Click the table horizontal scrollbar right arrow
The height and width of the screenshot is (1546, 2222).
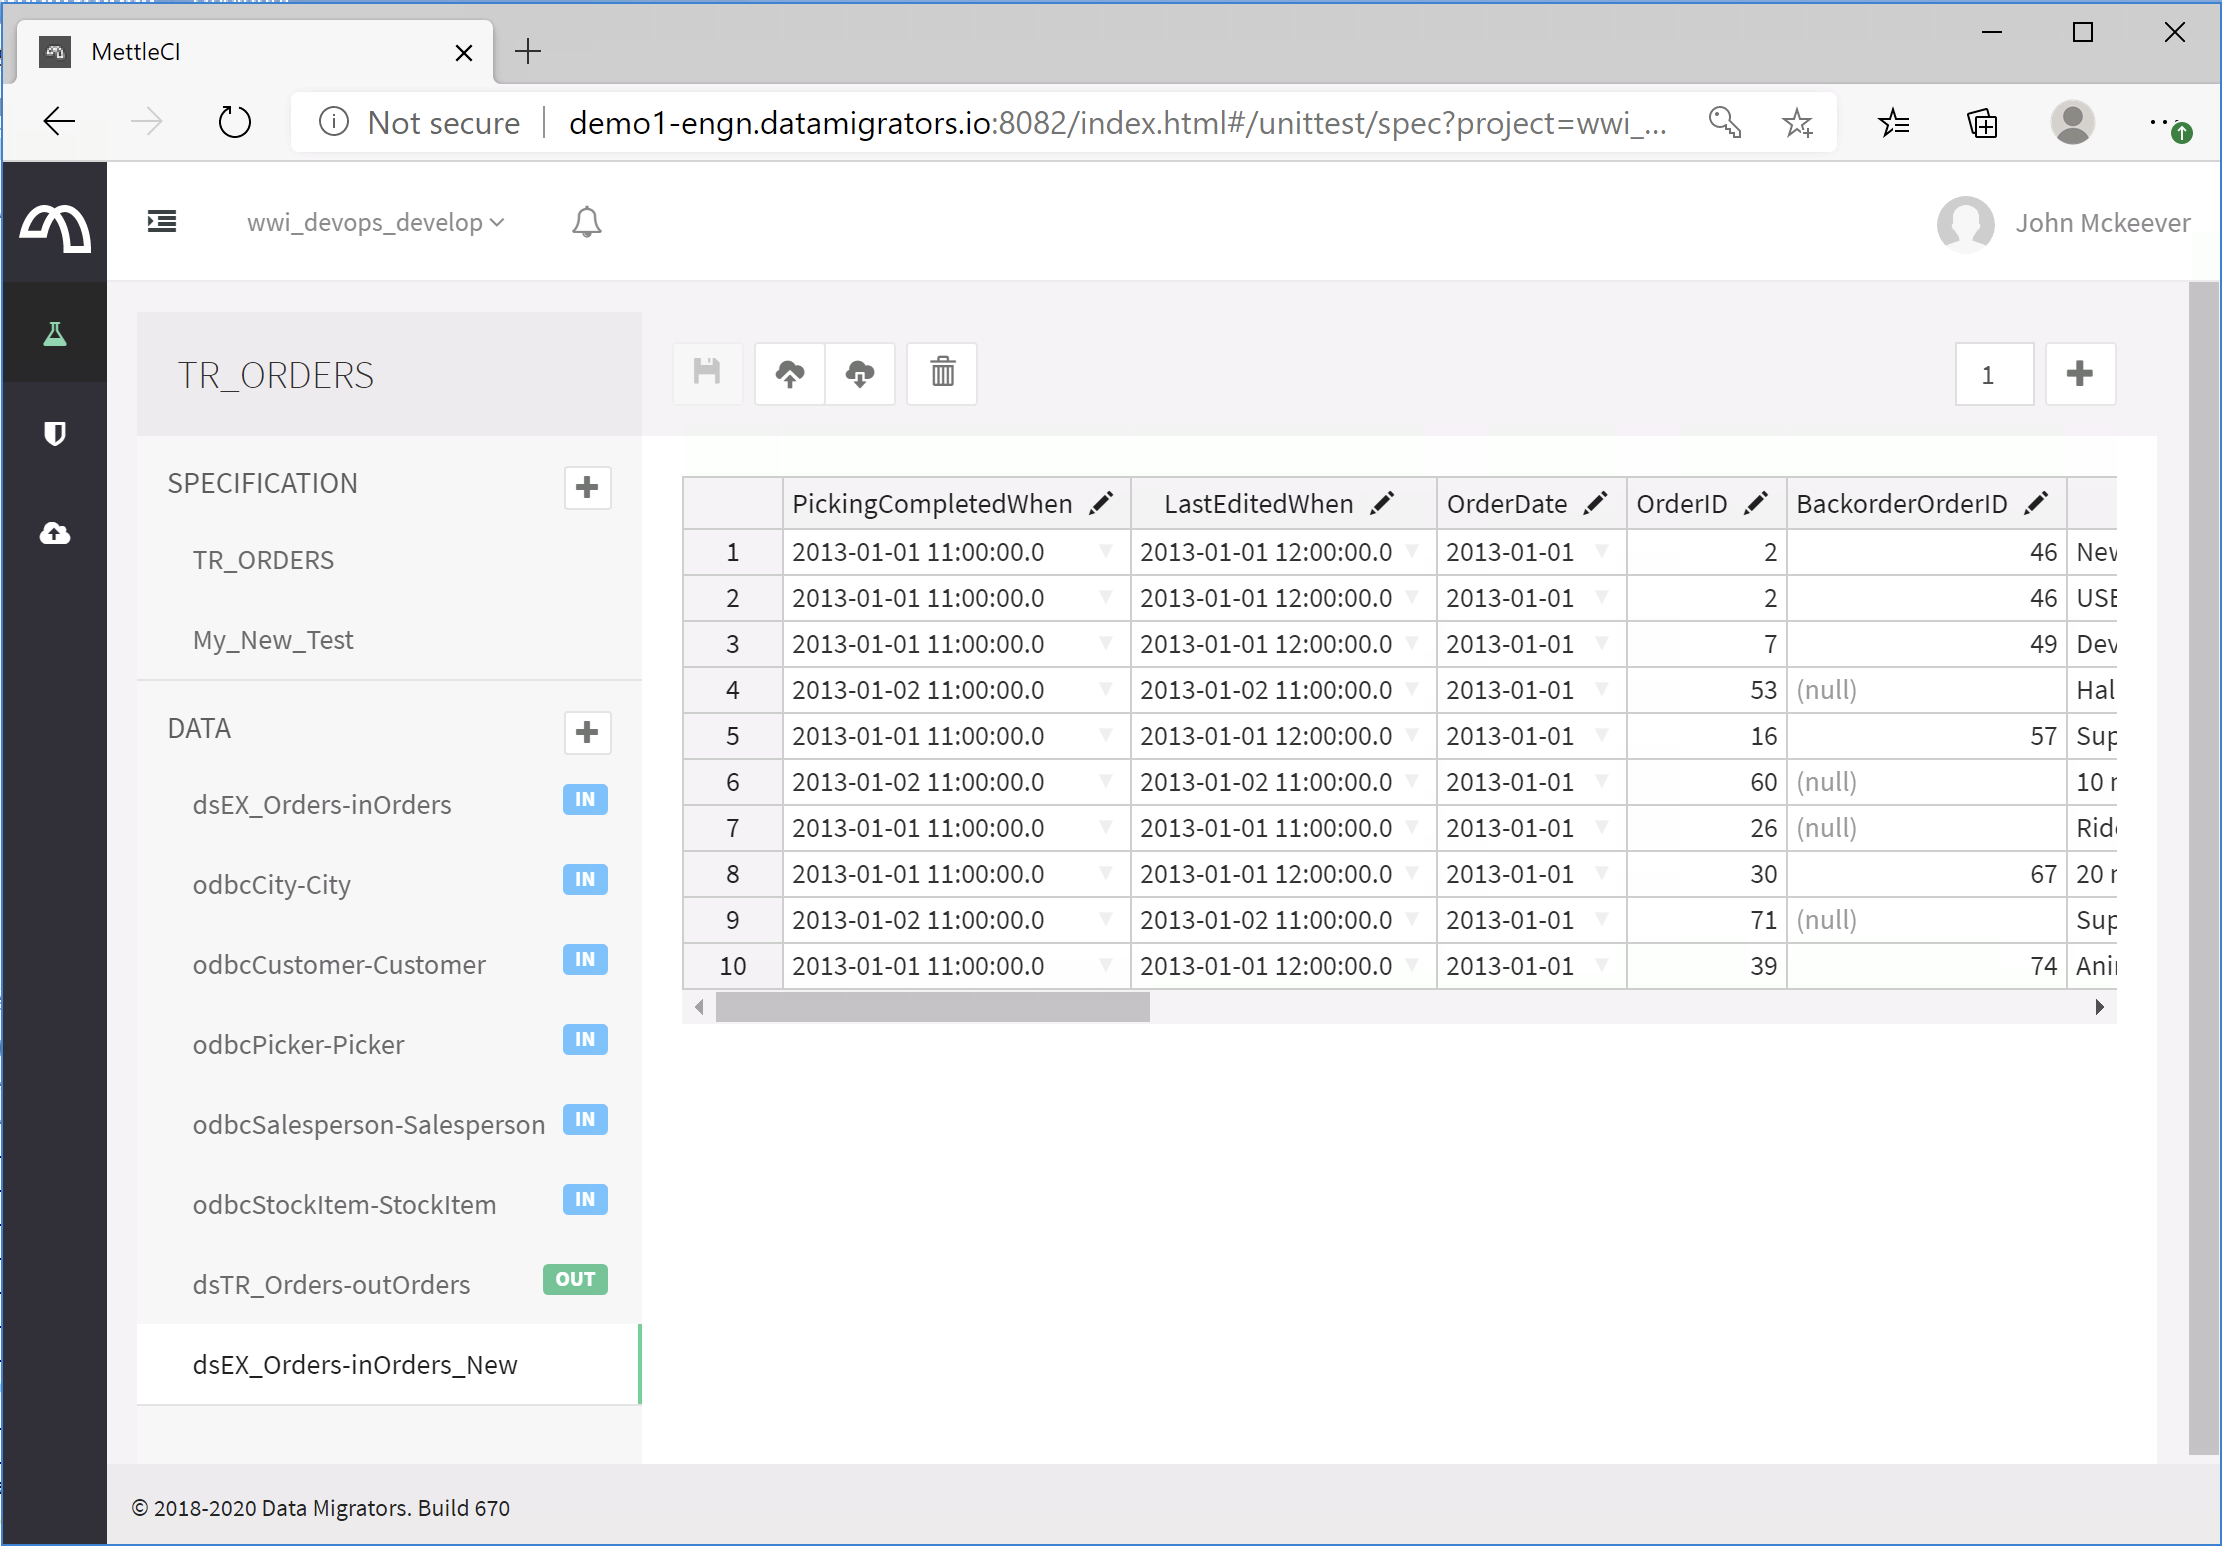pyautogui.click(x=2099, y=1007)
